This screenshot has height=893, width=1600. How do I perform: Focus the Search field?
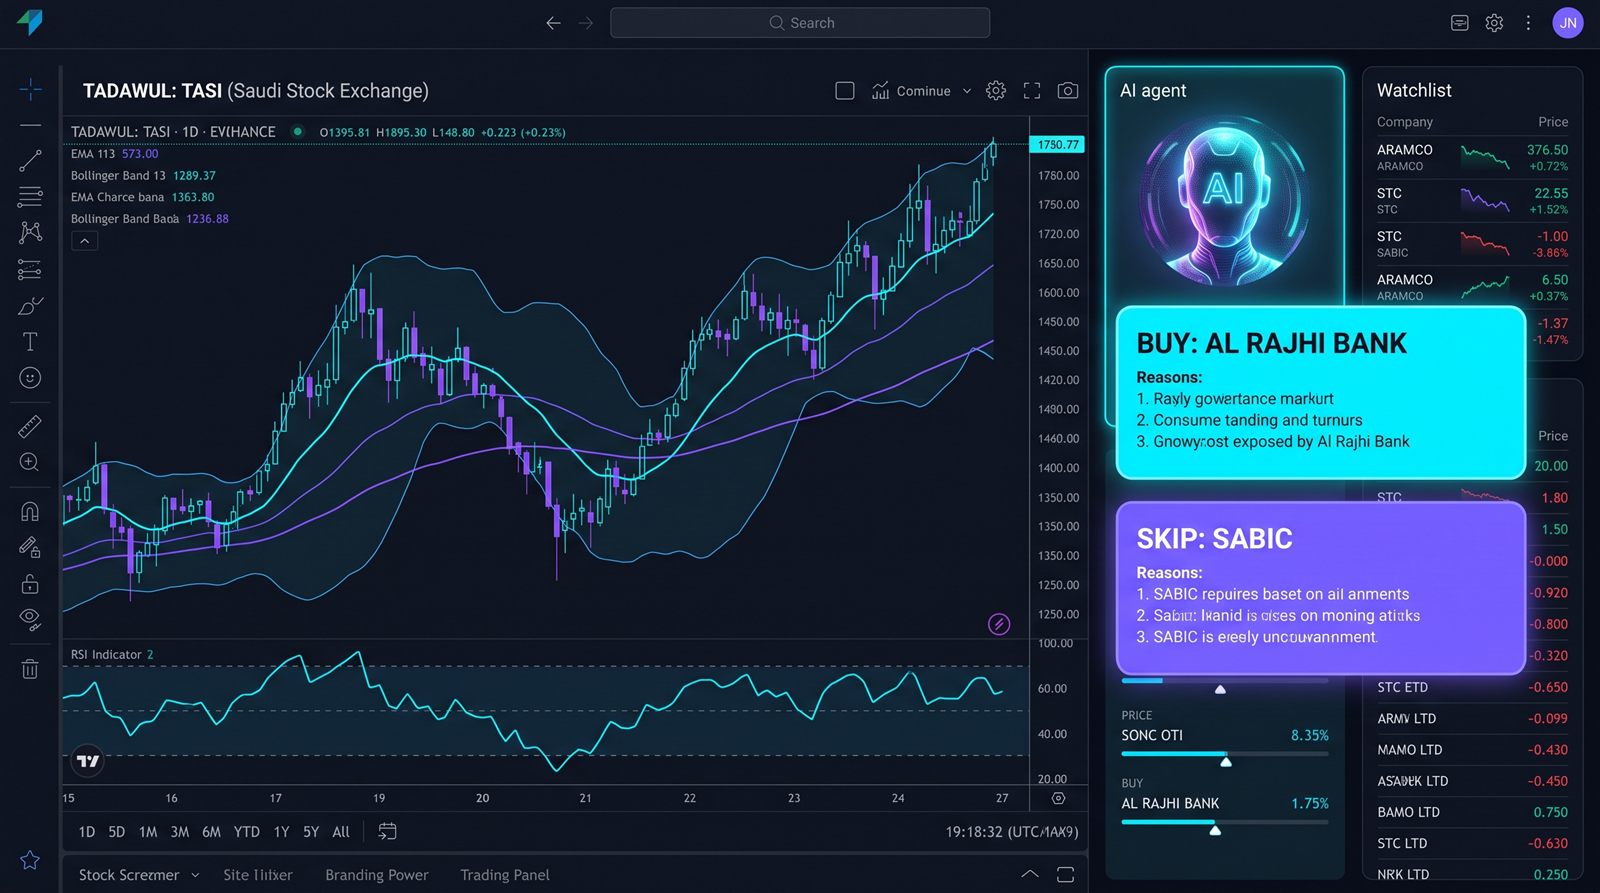[x=800, y=23]
